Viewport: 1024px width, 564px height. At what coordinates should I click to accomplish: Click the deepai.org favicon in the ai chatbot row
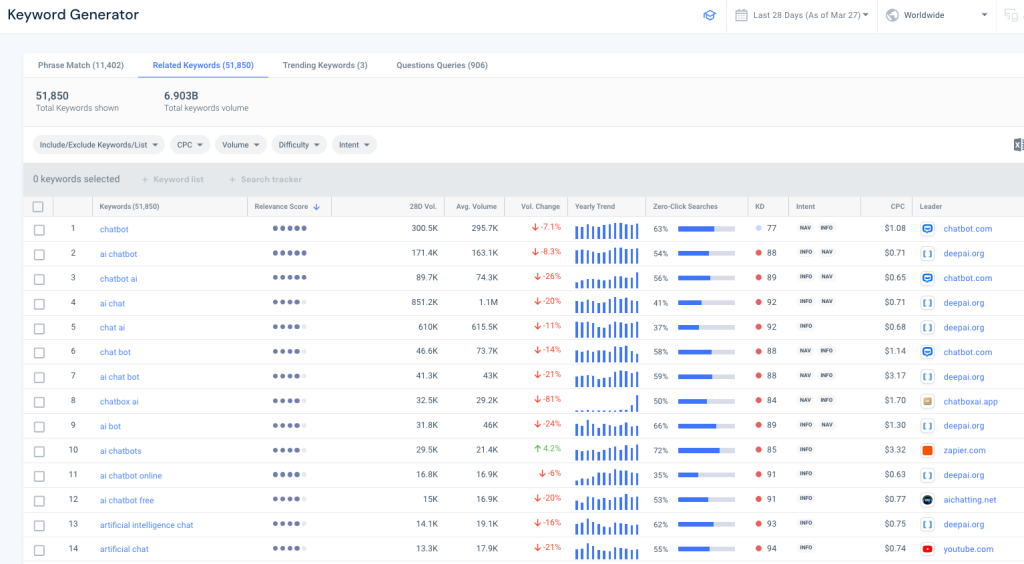click(927, 254)
